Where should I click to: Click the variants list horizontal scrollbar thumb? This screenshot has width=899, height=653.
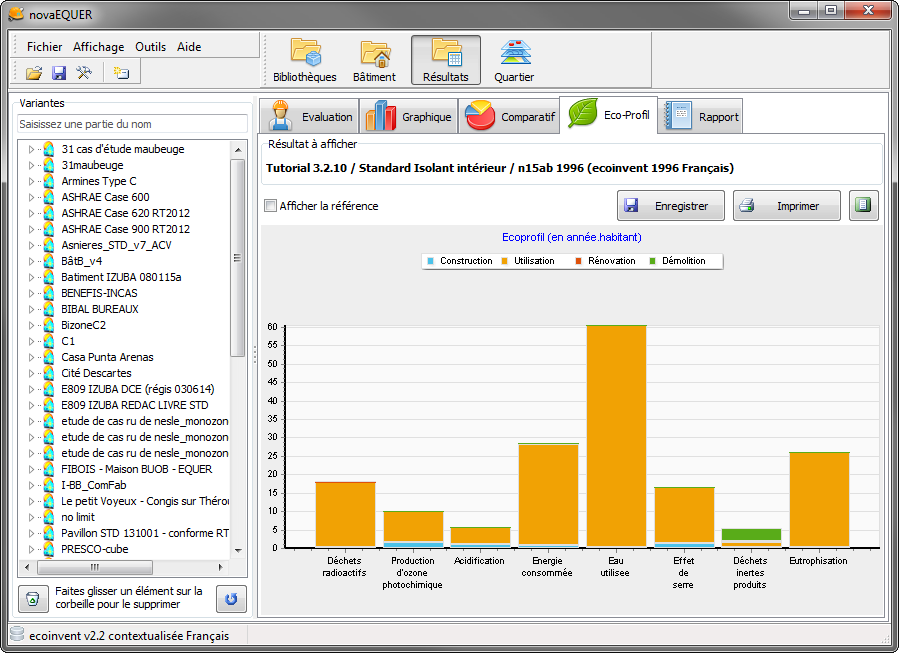click(x=95, y=568)
